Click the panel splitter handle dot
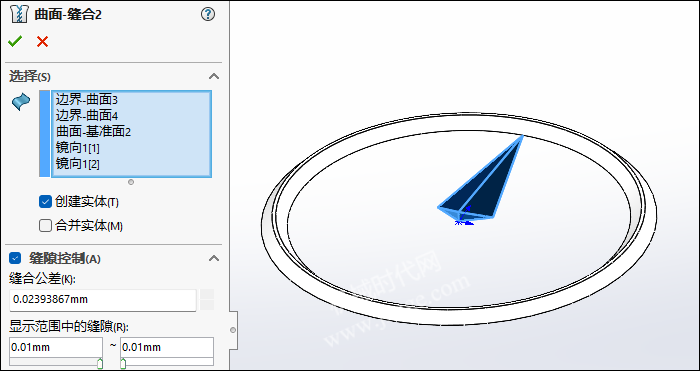Screen dimensions: 700x371 tap(233, 330)
